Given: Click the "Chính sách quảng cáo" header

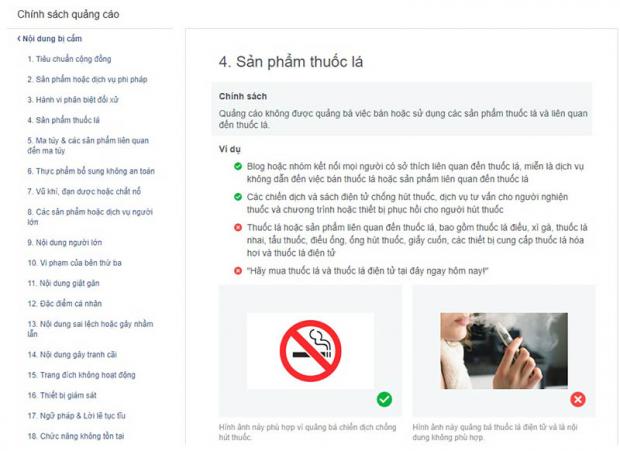Looking at the screenshot, I should 68,14.
